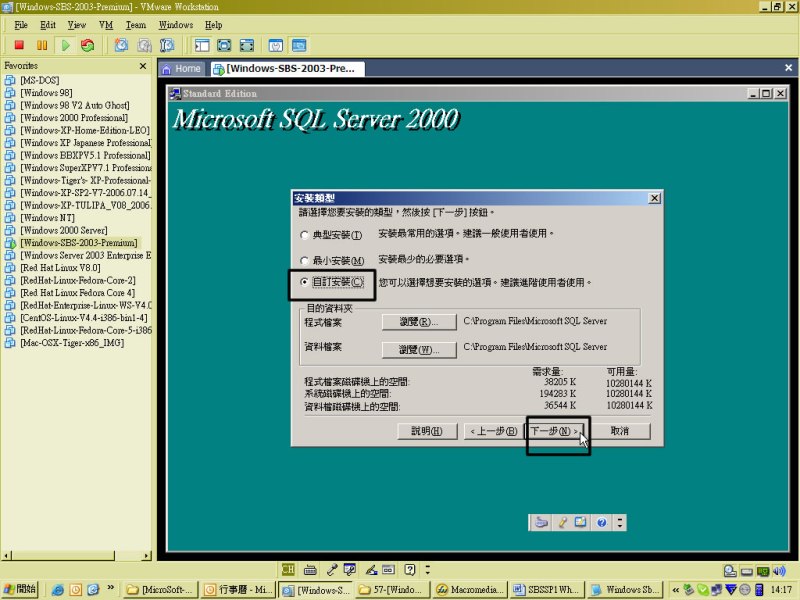
Task: Expand hidden system tray icons
Action: (676, 590)
